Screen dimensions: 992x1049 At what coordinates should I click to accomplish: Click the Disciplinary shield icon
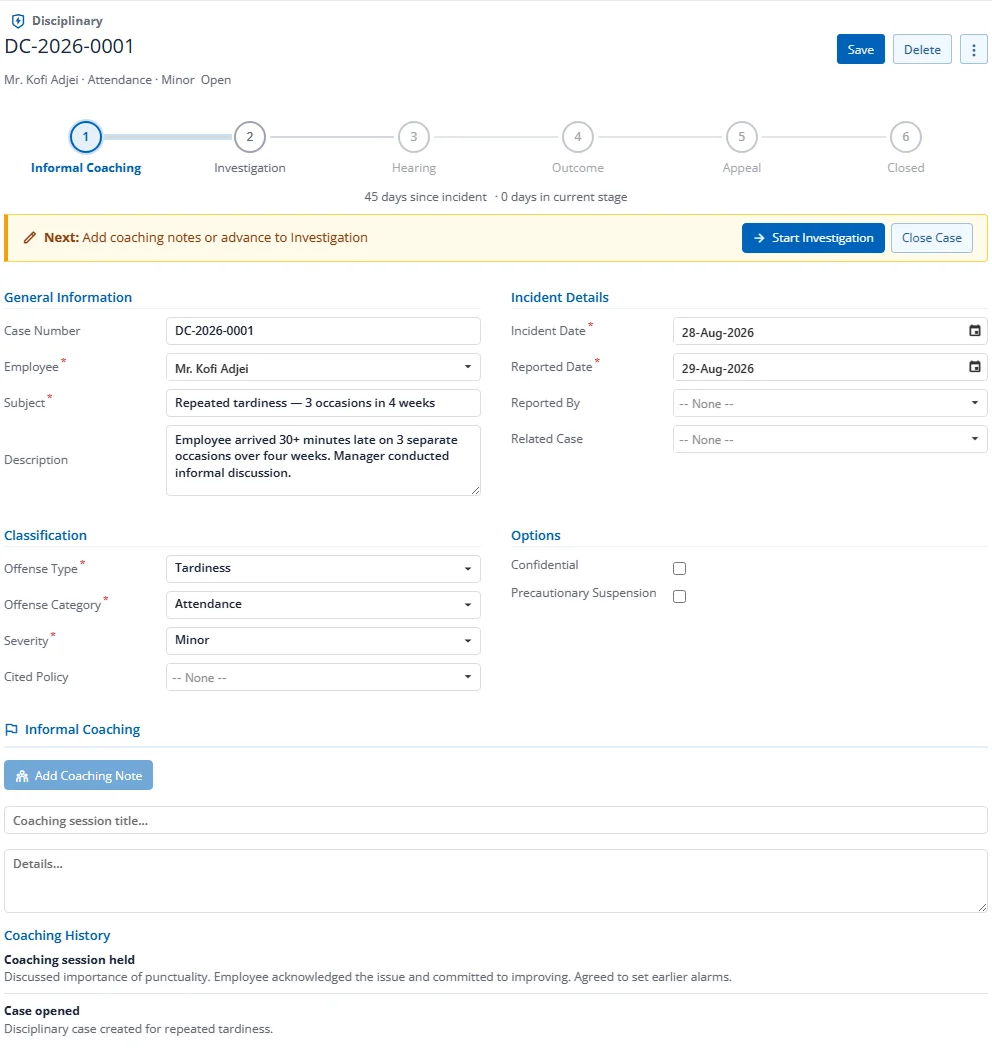pos(18,21)
